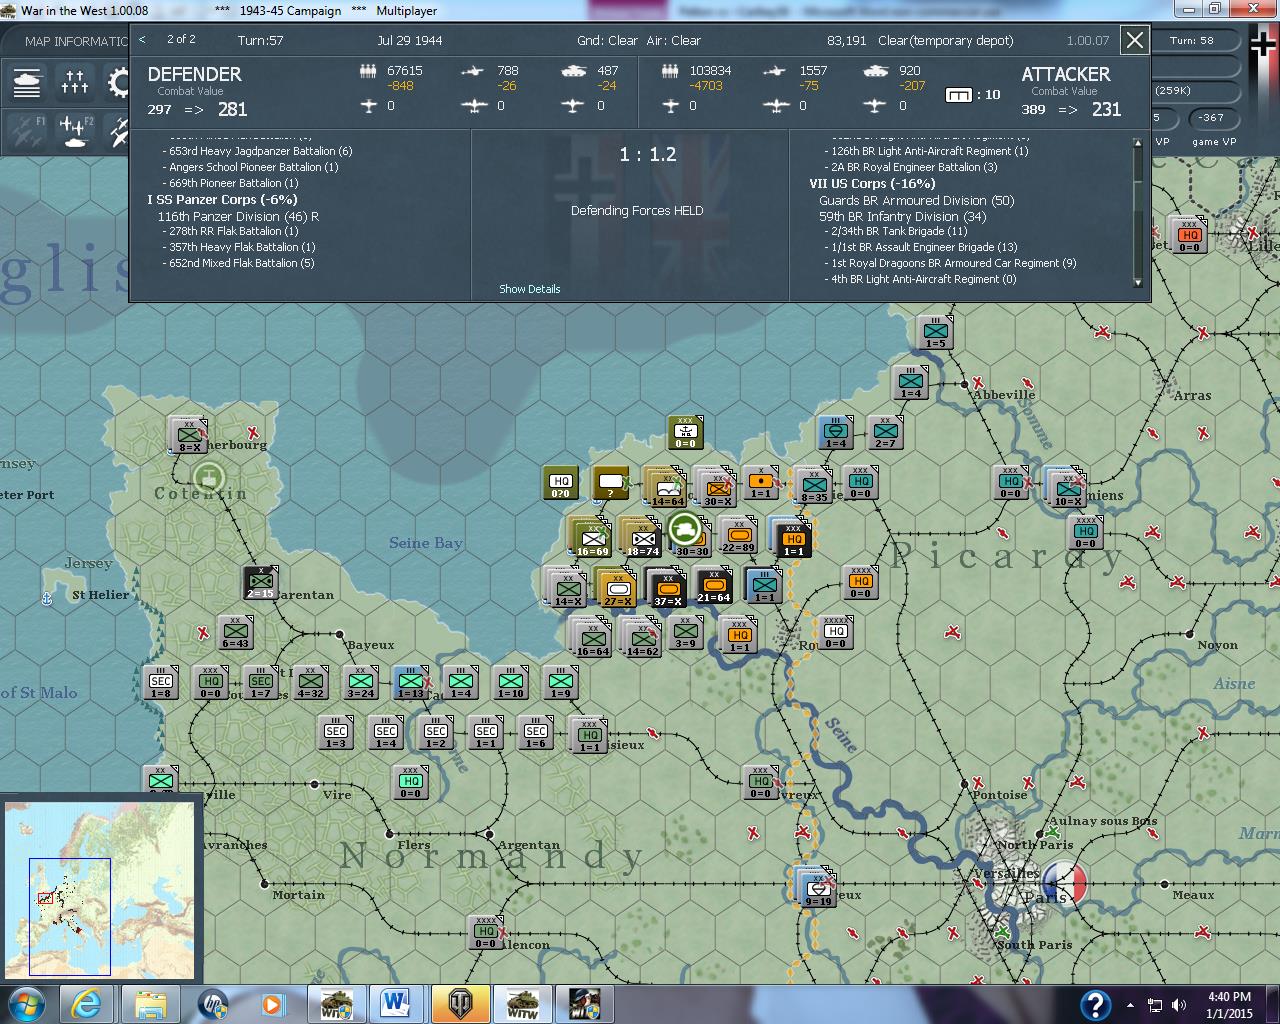Select counter 6=43 on Cotentin
The width and height of the screenshot is (1280, 1024).
[235, 632]
